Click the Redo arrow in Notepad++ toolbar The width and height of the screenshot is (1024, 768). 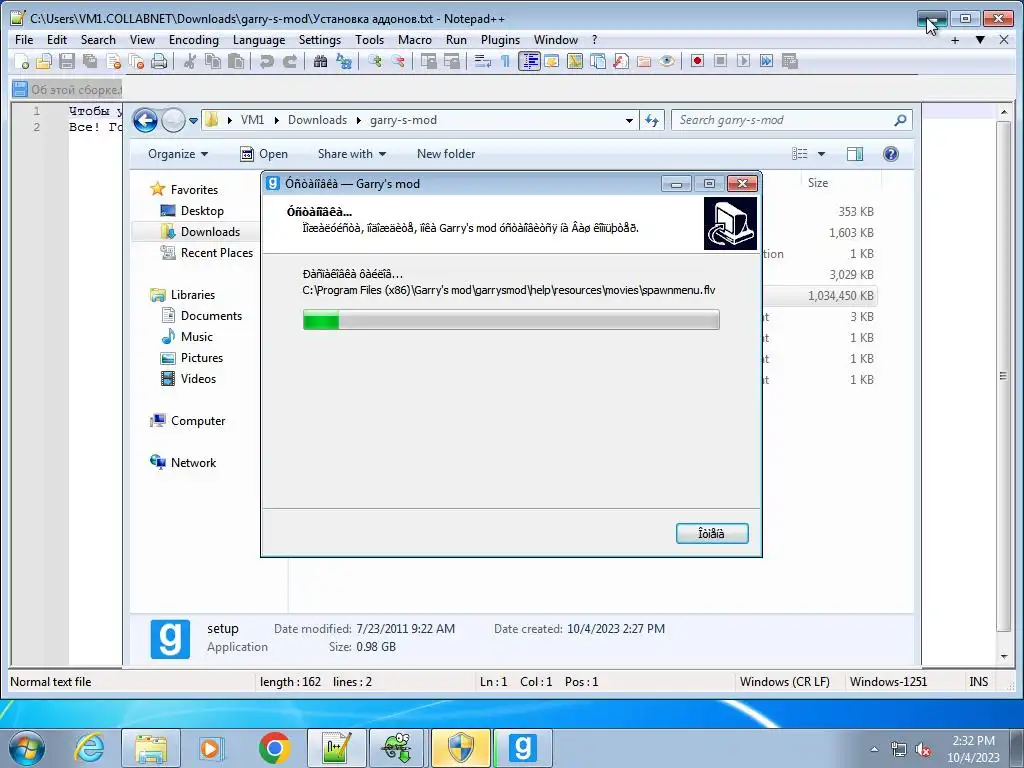[x=289, y=61]
